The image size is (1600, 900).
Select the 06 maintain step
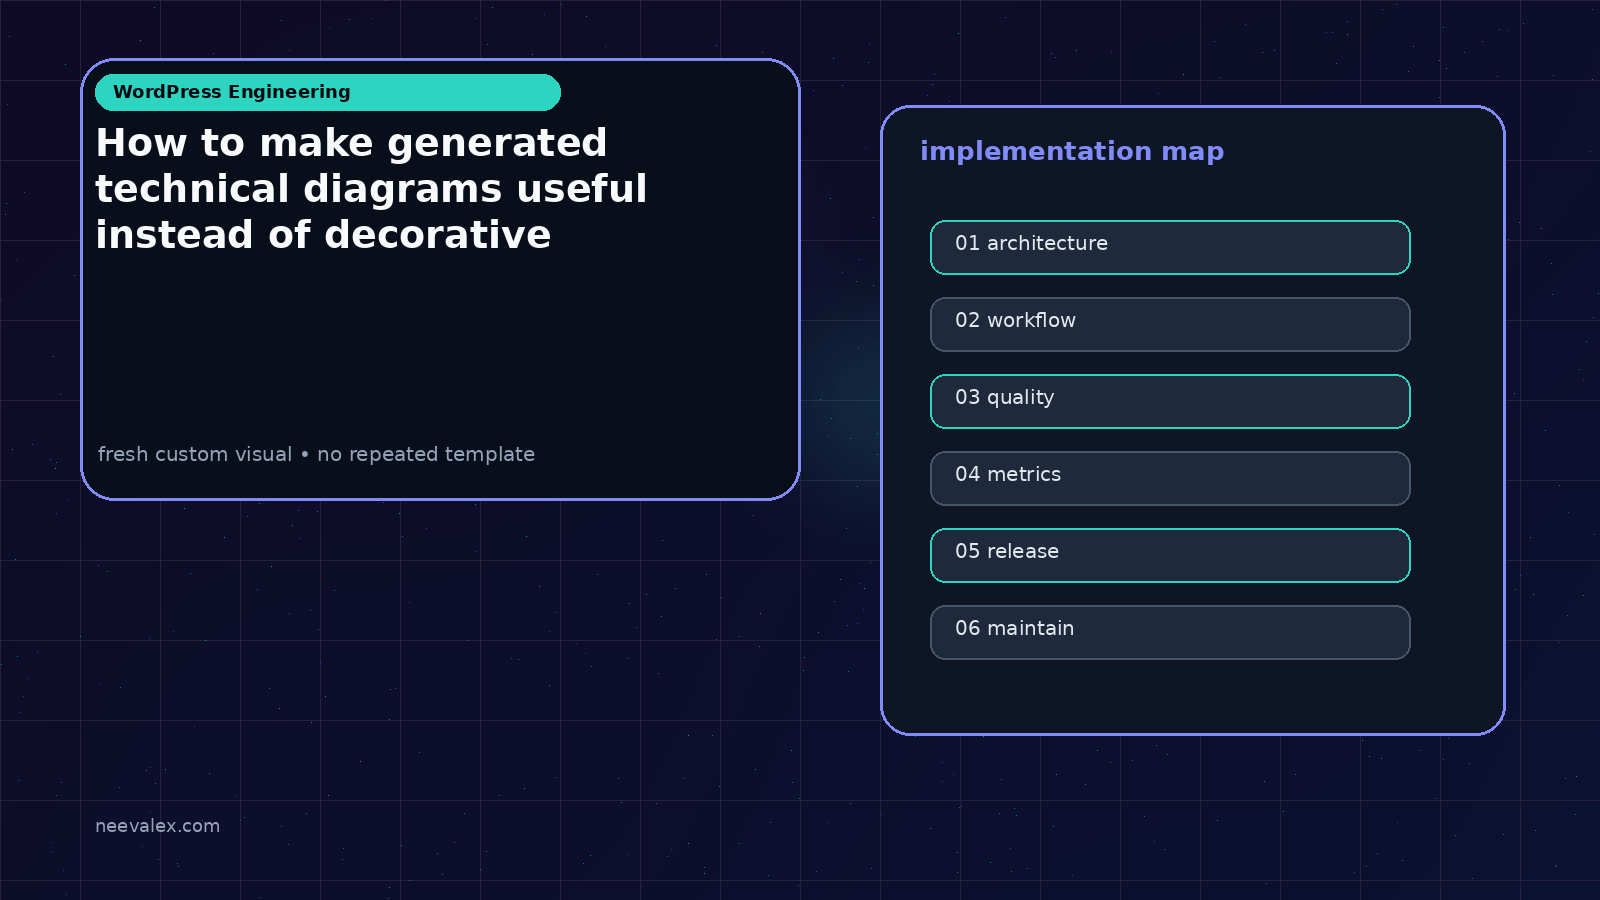coord(1170,632)
